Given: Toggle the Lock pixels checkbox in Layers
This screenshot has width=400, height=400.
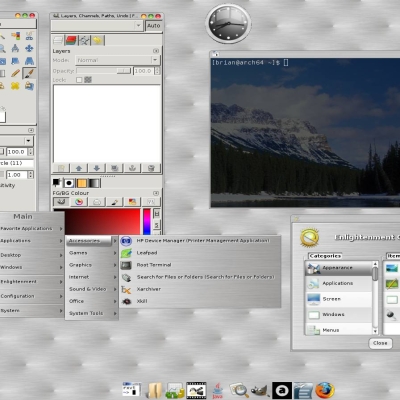Looking at the screenshot, I should click(79, 80).
